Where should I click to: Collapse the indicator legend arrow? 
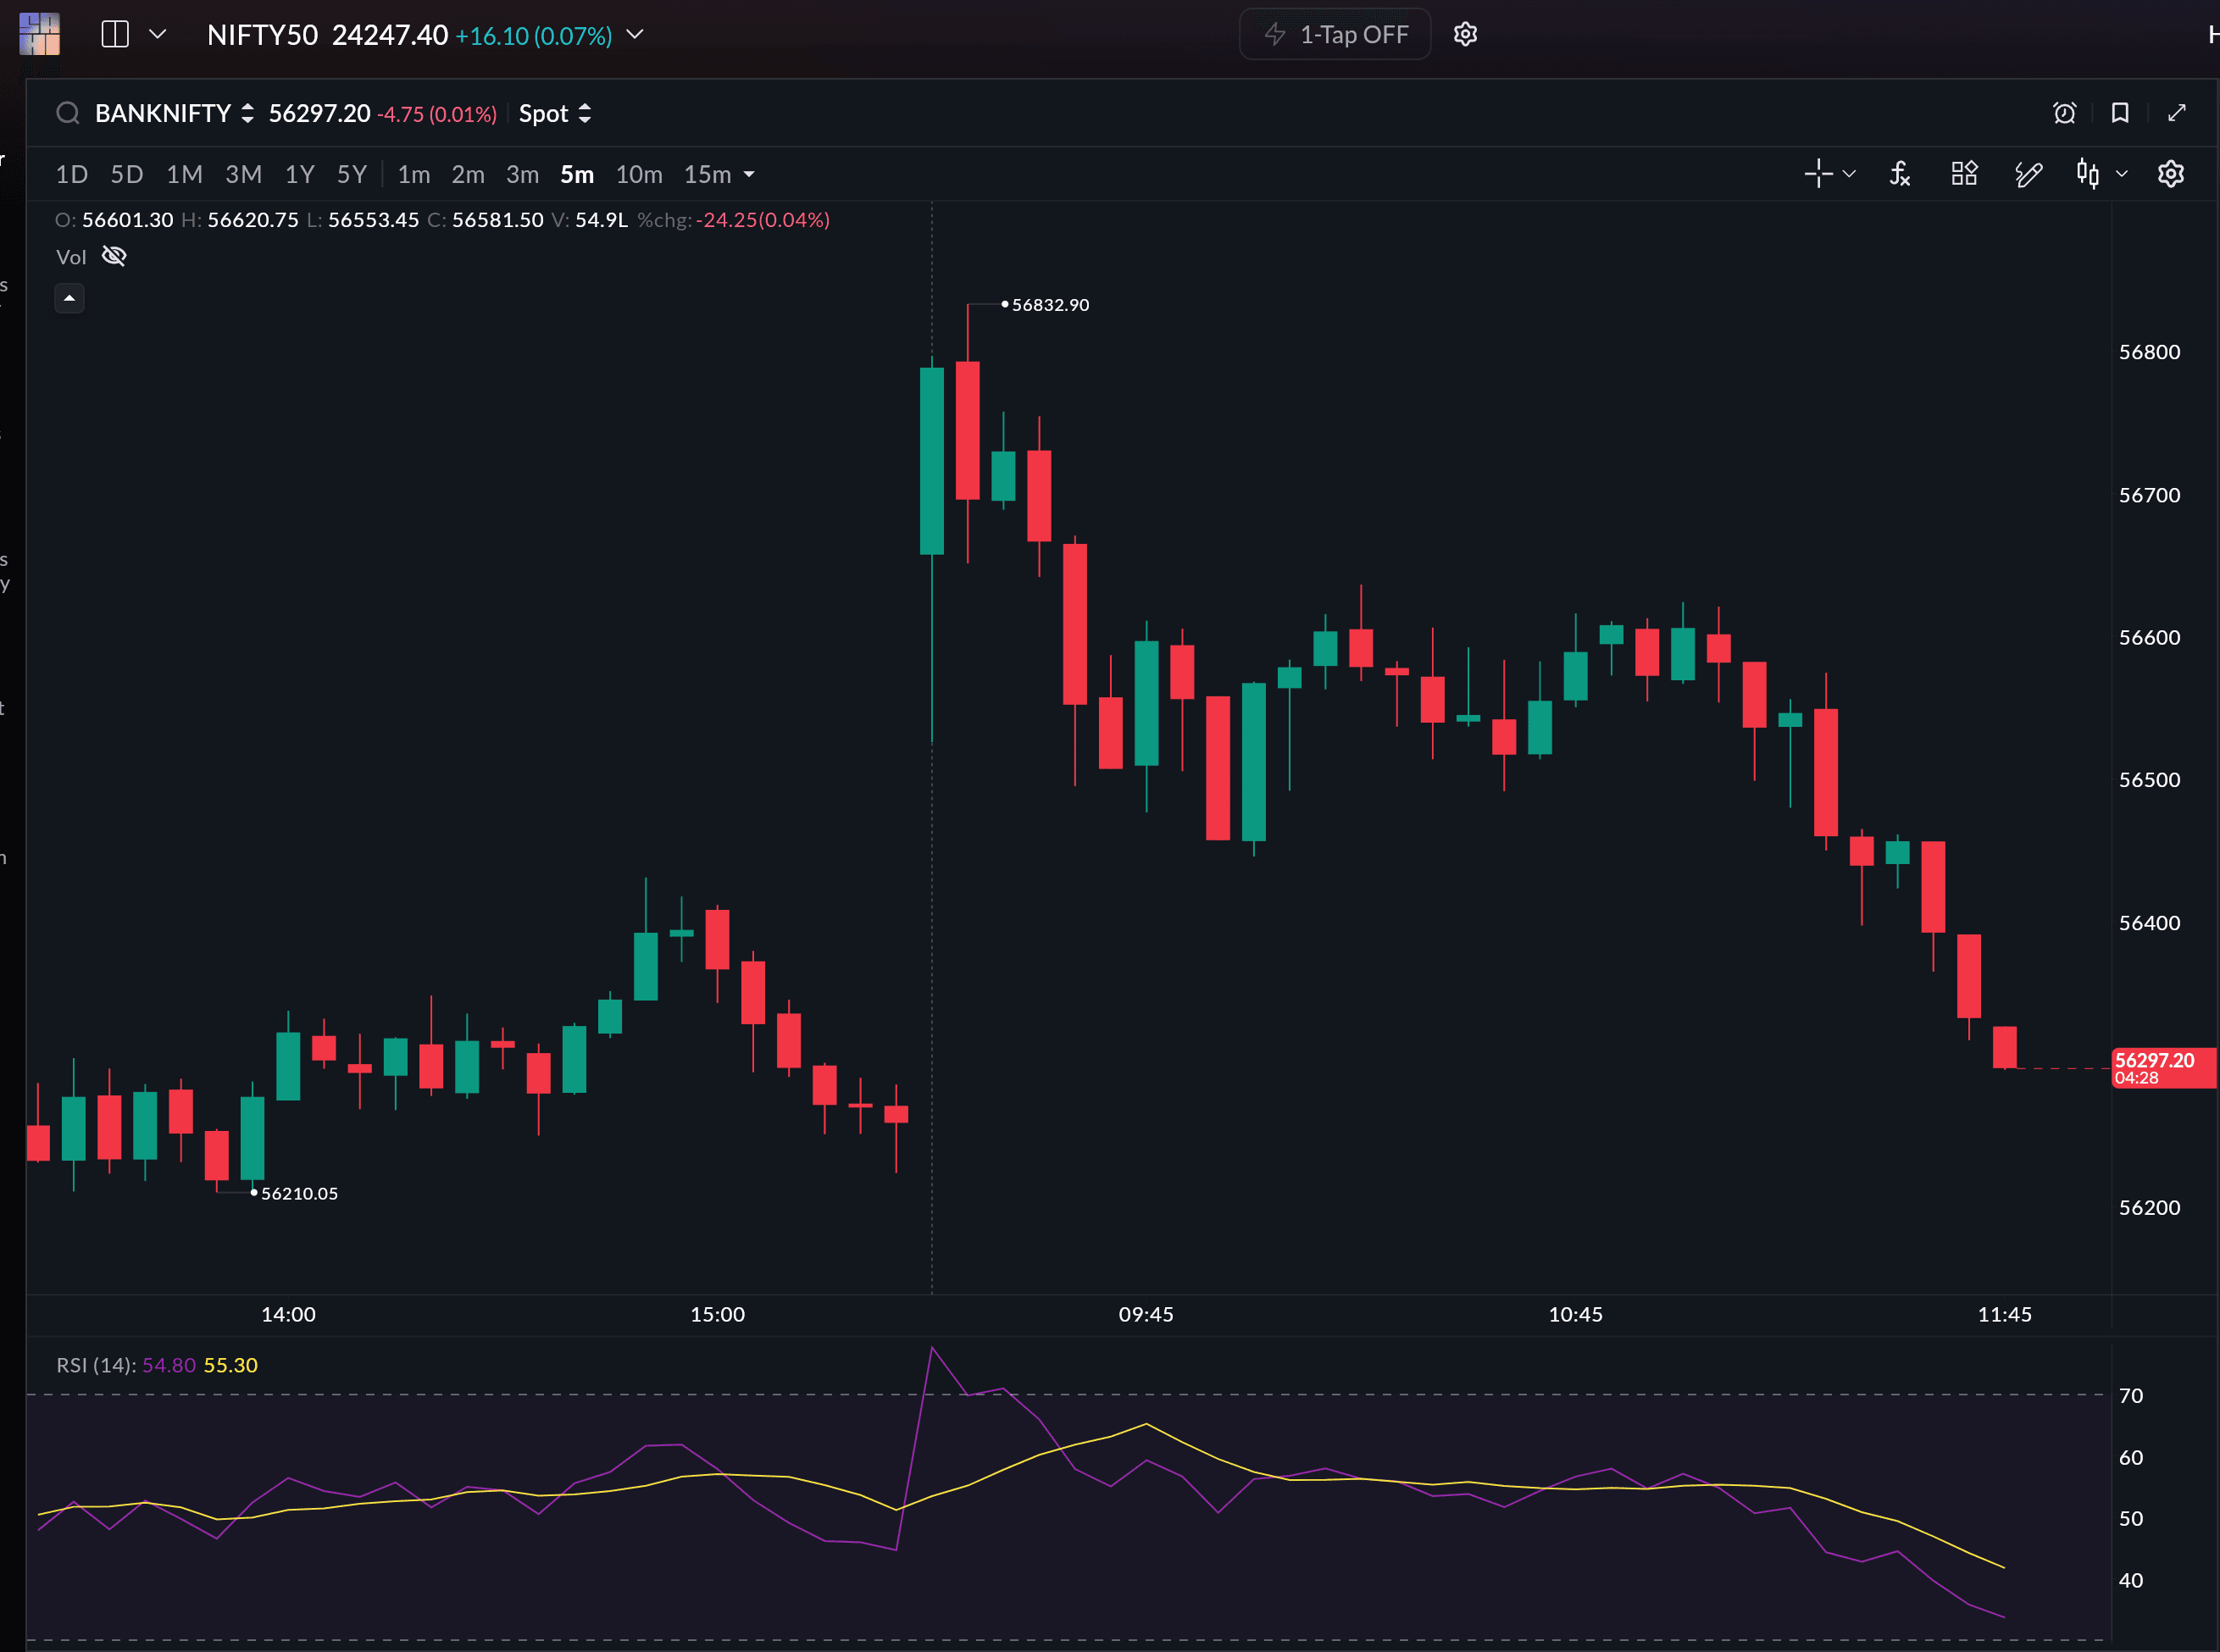pos(69,299)
